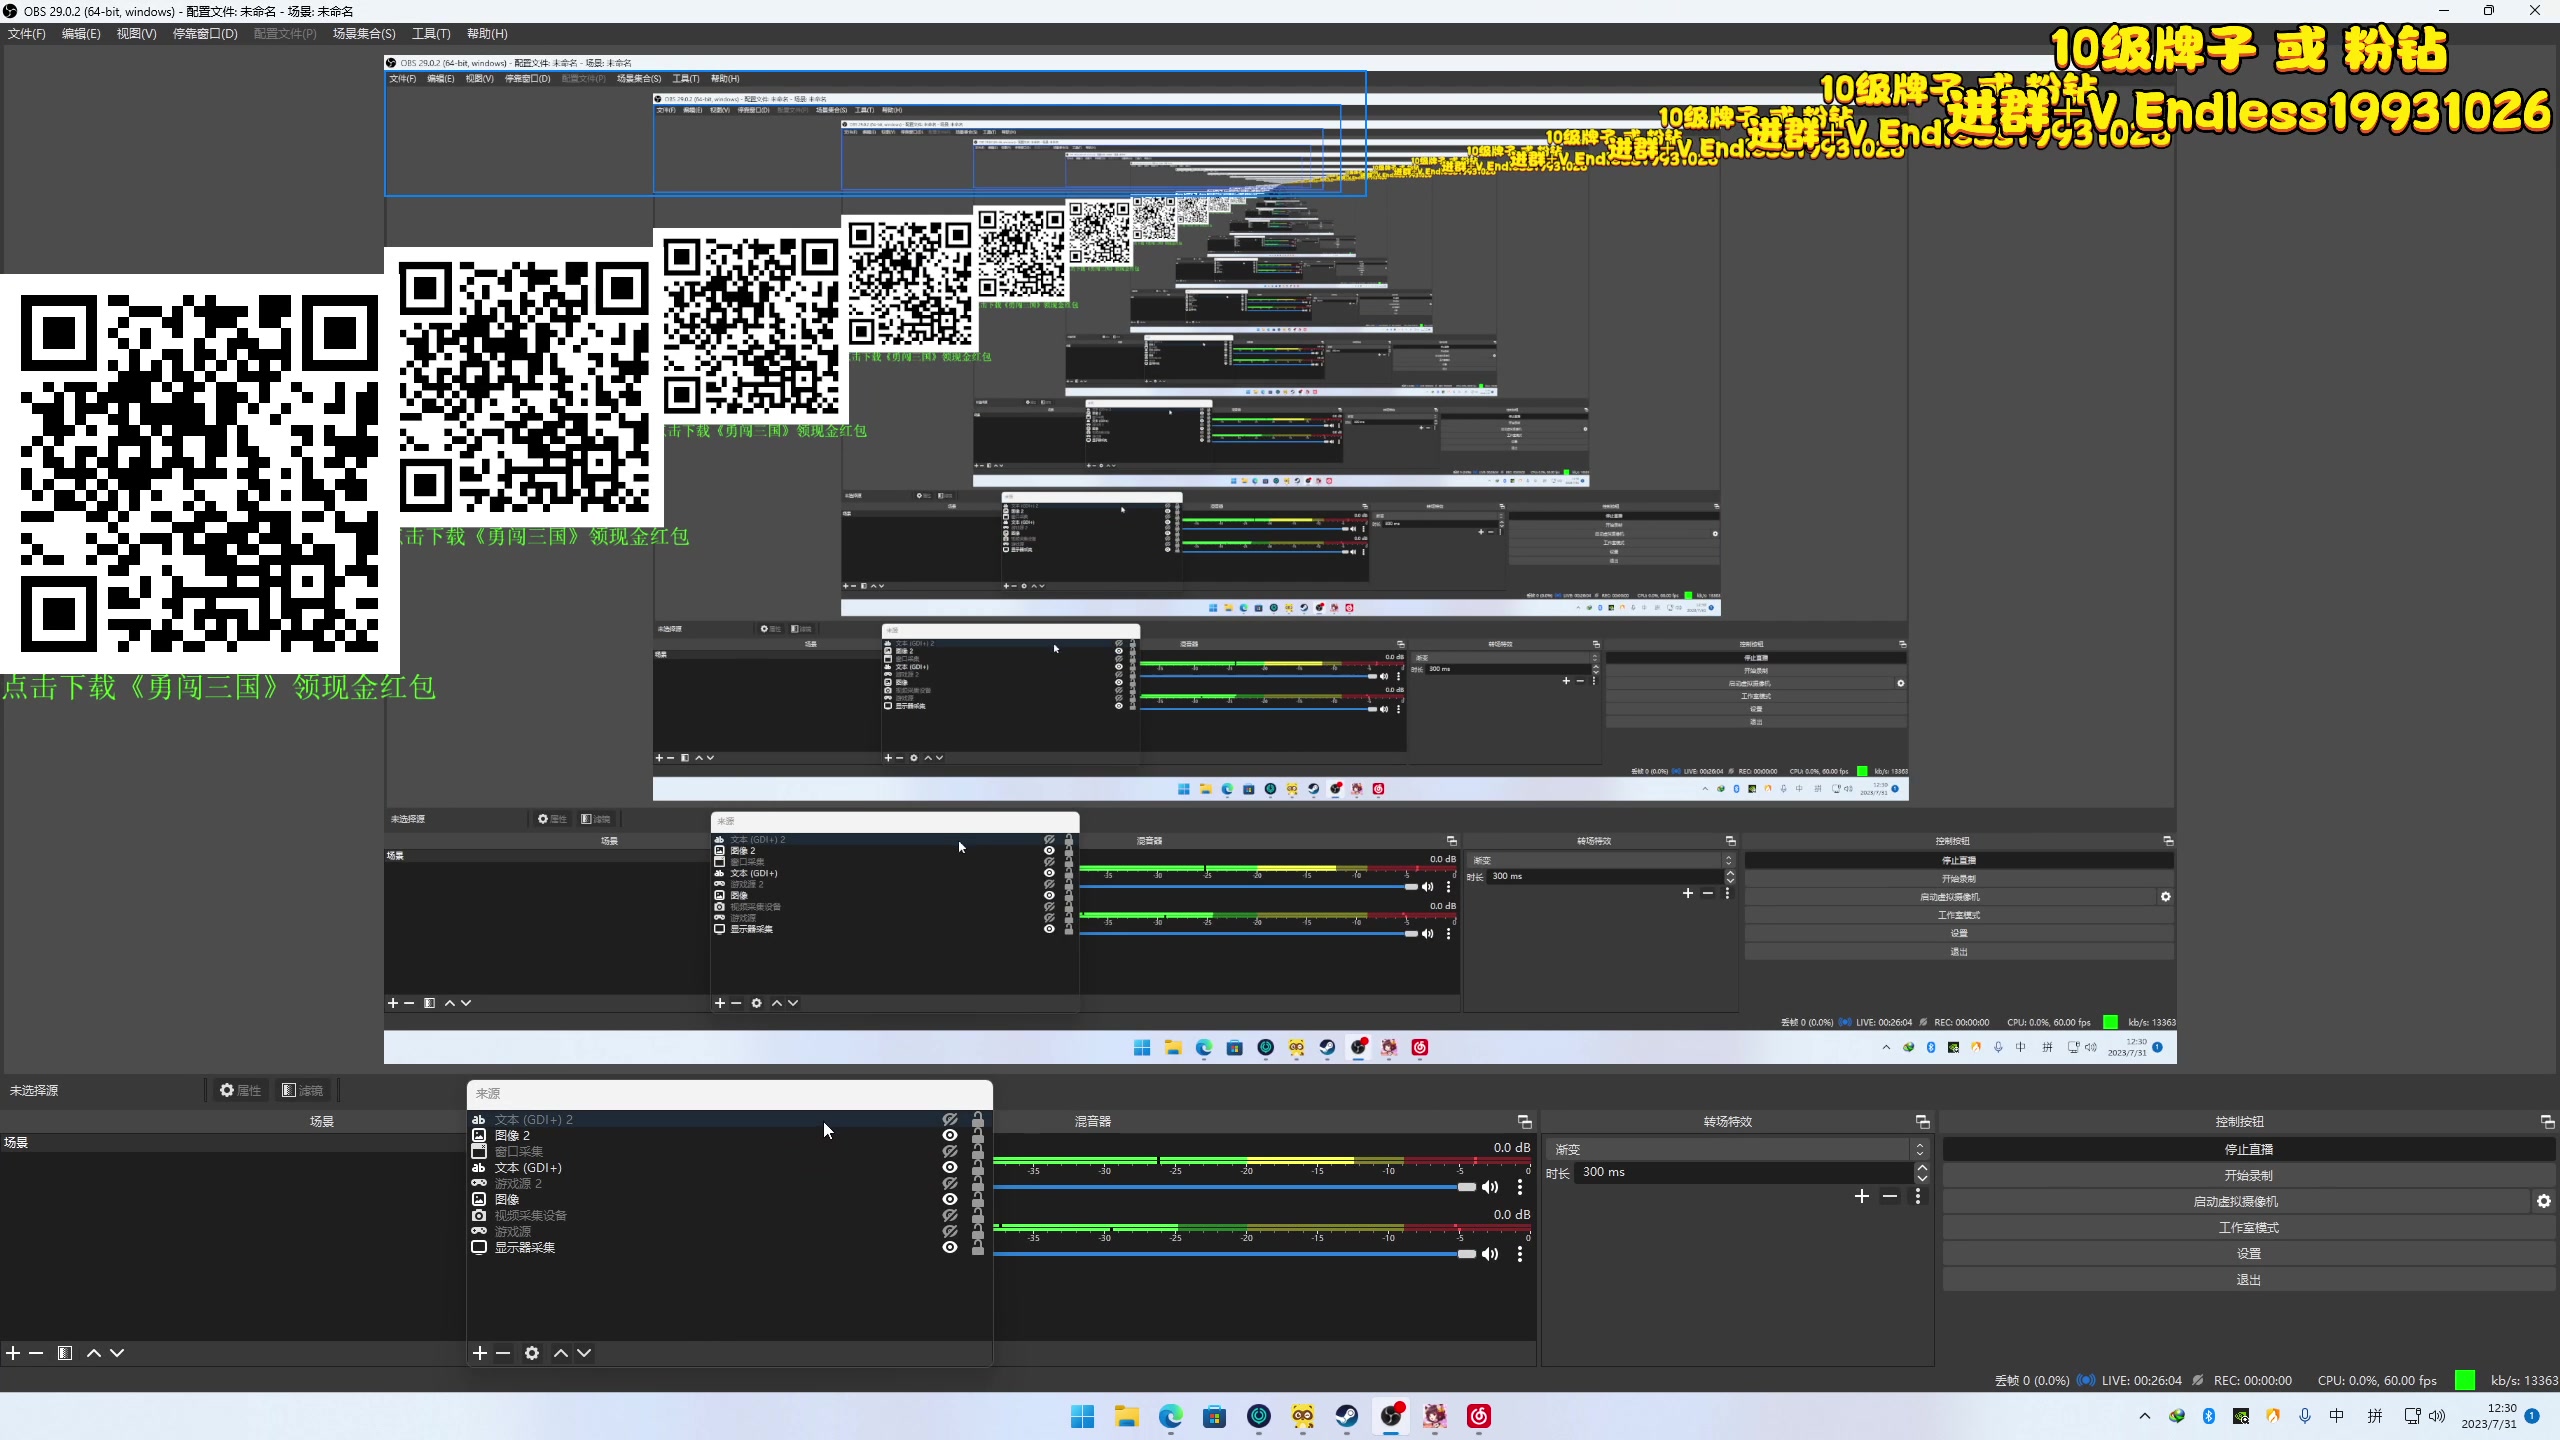Viewport: 2560px width, 1440px height.
Task: Add a new source with the plus icon
Action: click(480, 1353)
